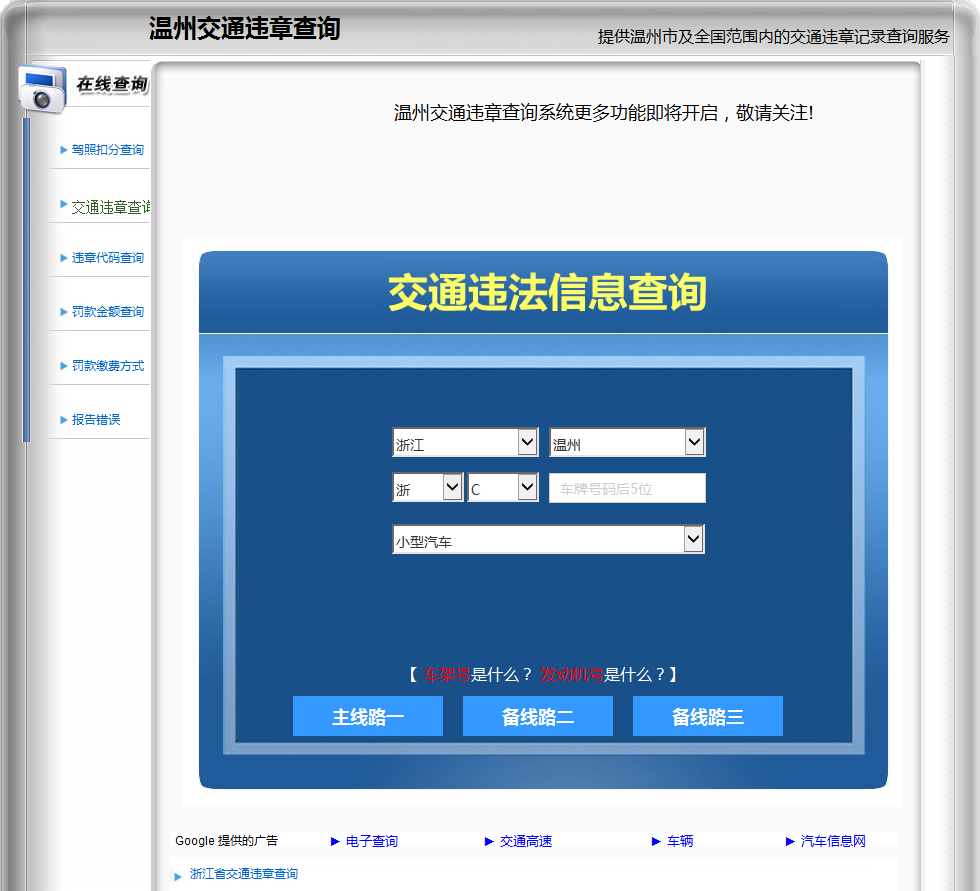980x891 pixels.
Task: Click the camera icon beside 在线查询
Action: (42, 88)
